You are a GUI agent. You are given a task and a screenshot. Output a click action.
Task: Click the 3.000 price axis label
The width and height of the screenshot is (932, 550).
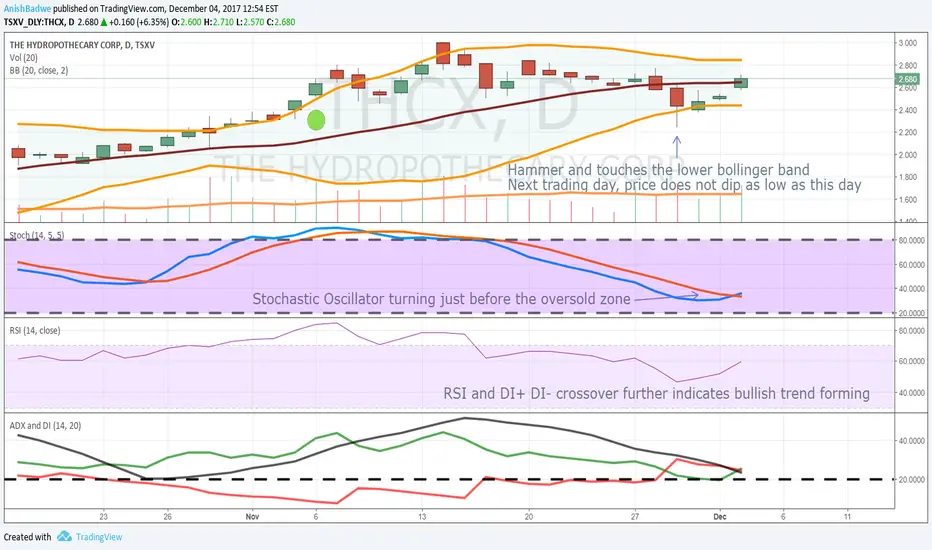click(907, 43)
